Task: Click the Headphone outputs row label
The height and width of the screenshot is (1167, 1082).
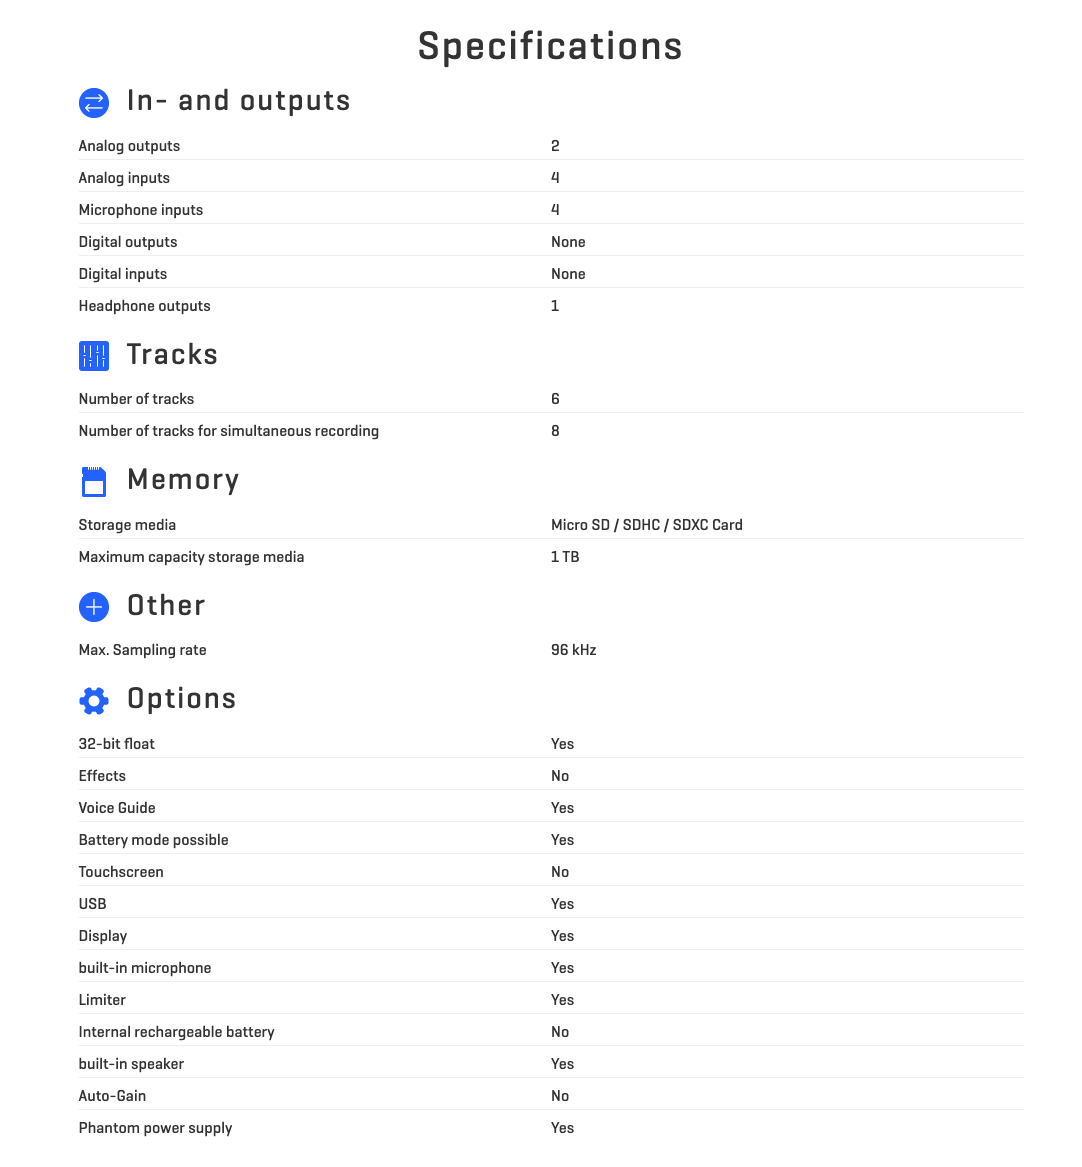Action: point(144,306)
